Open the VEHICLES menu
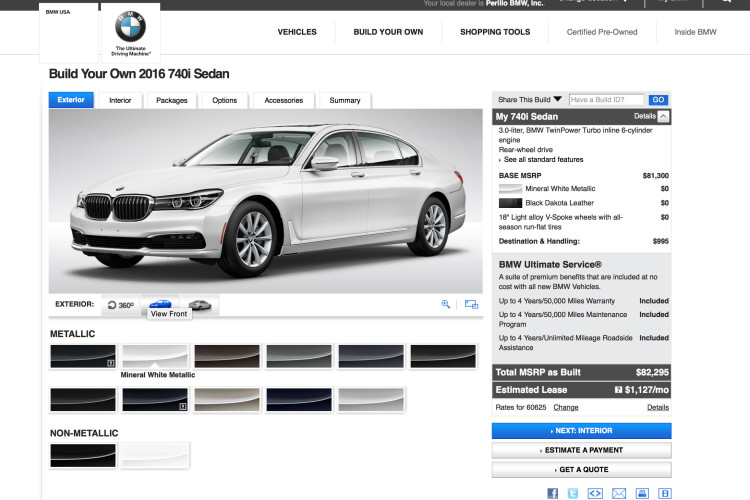This screenshot has height=500, width=750. tap(297, 32)
